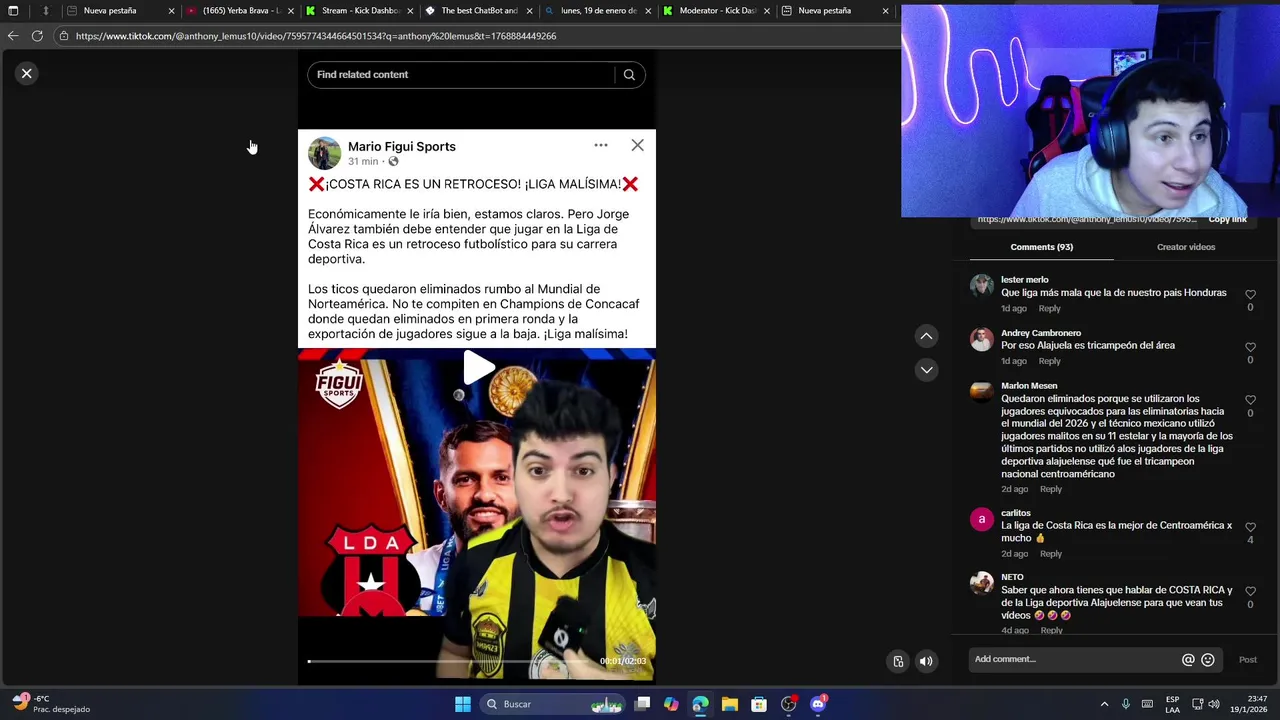Click the Marlon Mesen username
This screenshot has width=1280, height=720.
click(x=1029, y=386)
